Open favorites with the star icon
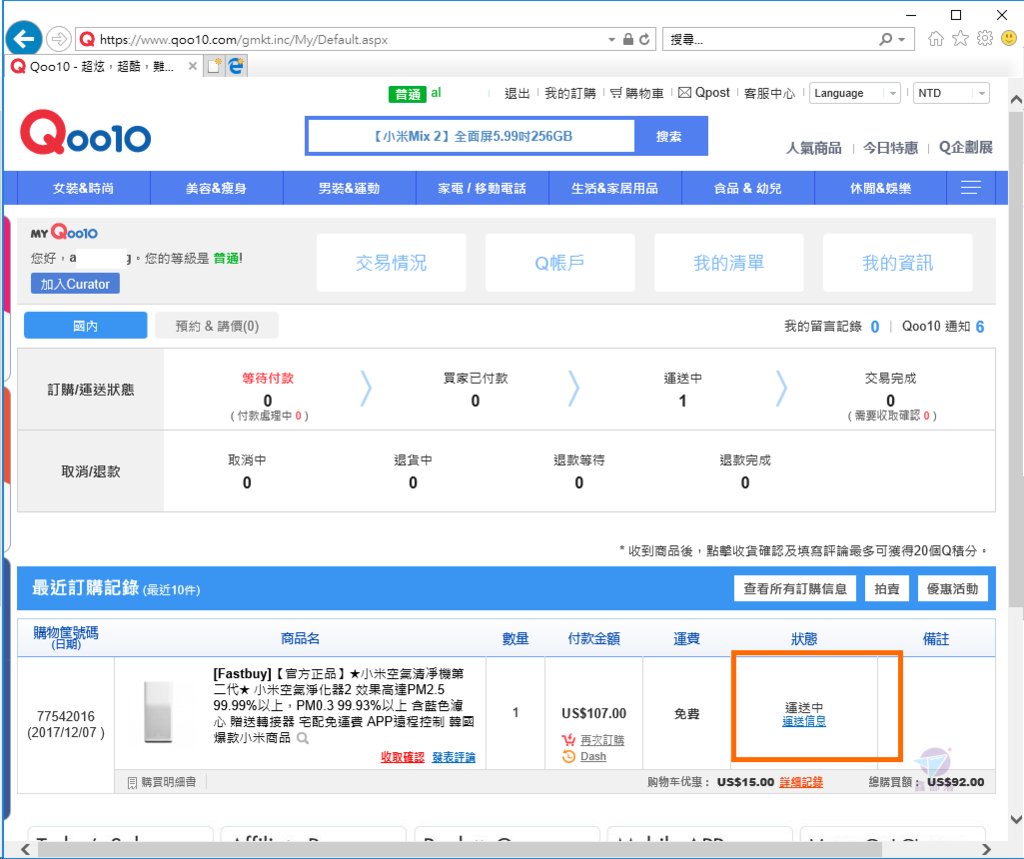 coord(960,39)
